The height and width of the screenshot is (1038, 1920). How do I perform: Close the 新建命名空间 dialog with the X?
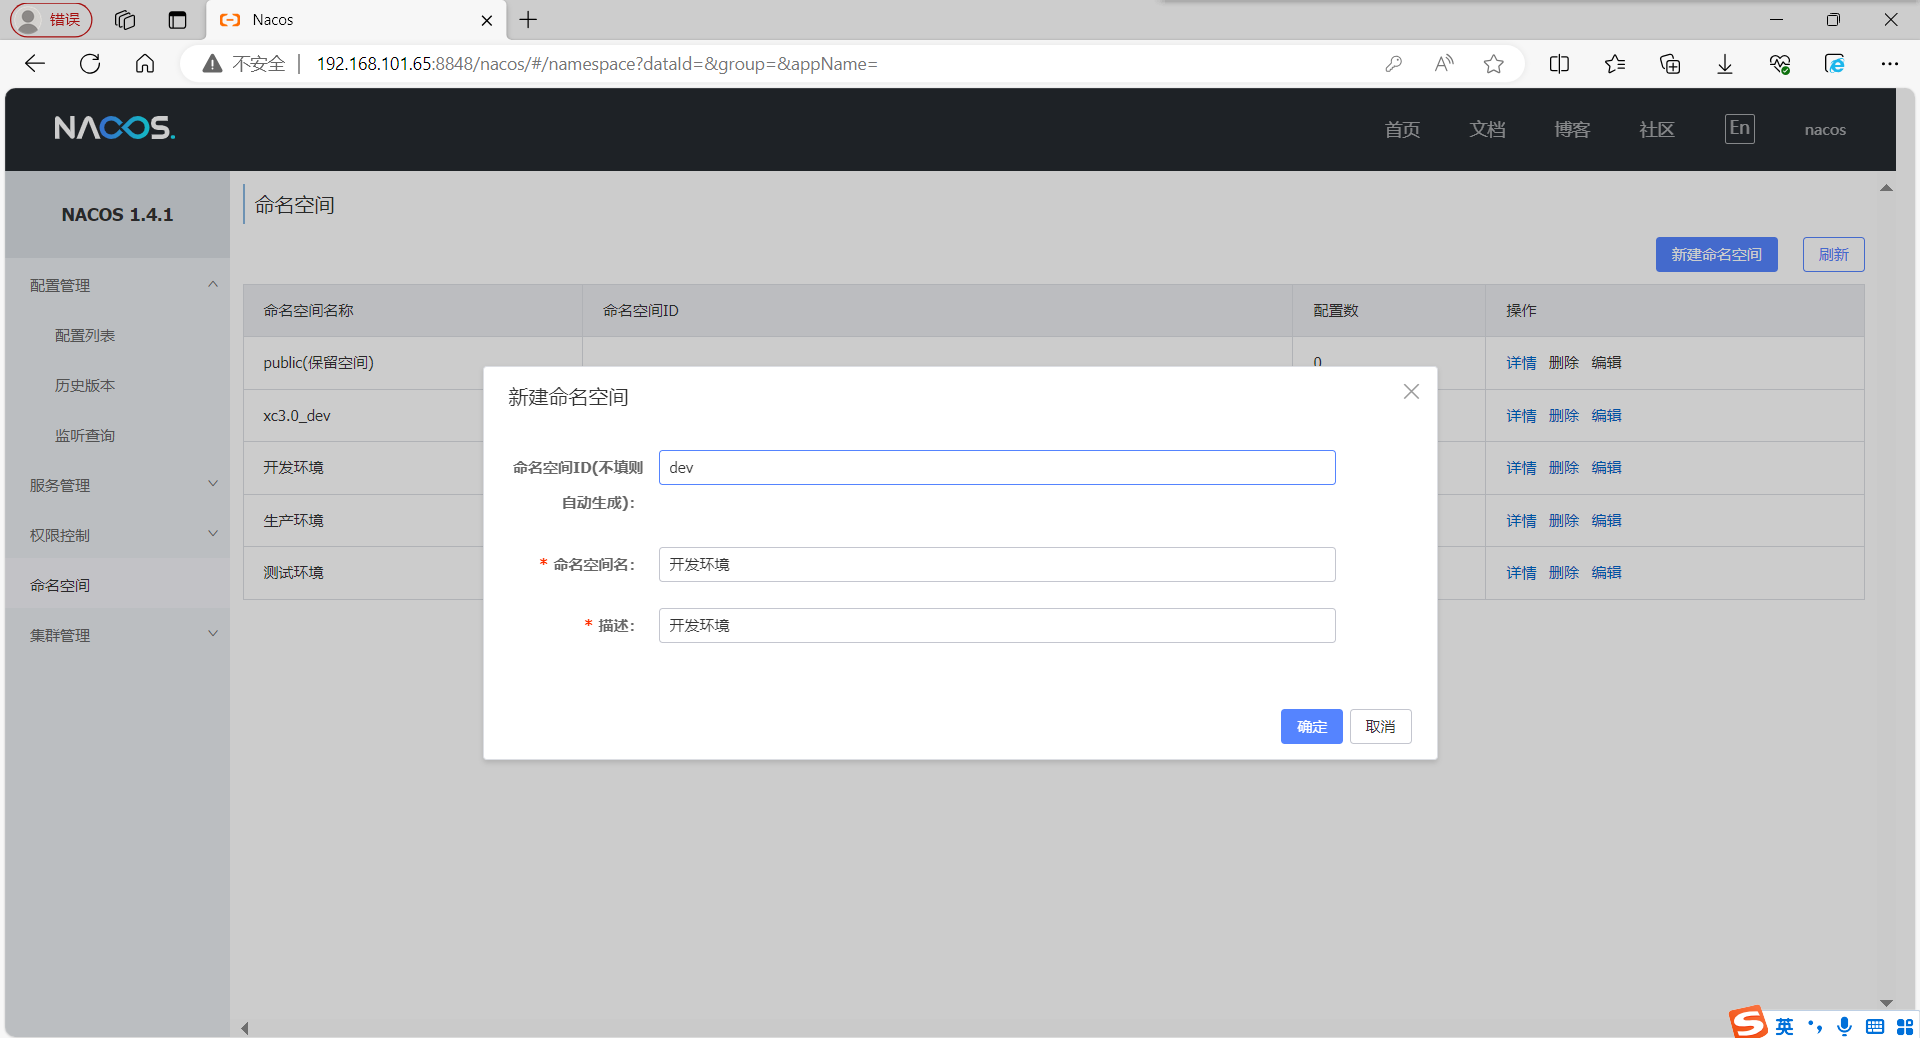[x=1411, y=392]
